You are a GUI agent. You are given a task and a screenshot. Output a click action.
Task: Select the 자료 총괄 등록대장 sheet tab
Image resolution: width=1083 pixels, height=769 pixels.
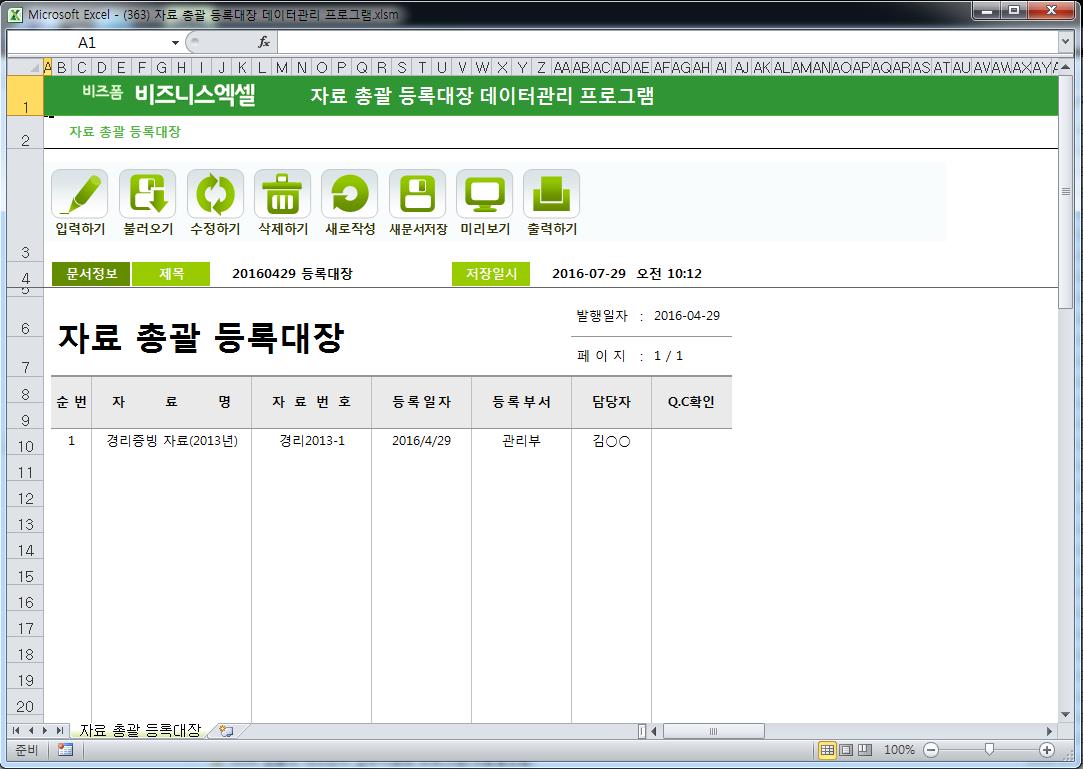coord(139,731)
